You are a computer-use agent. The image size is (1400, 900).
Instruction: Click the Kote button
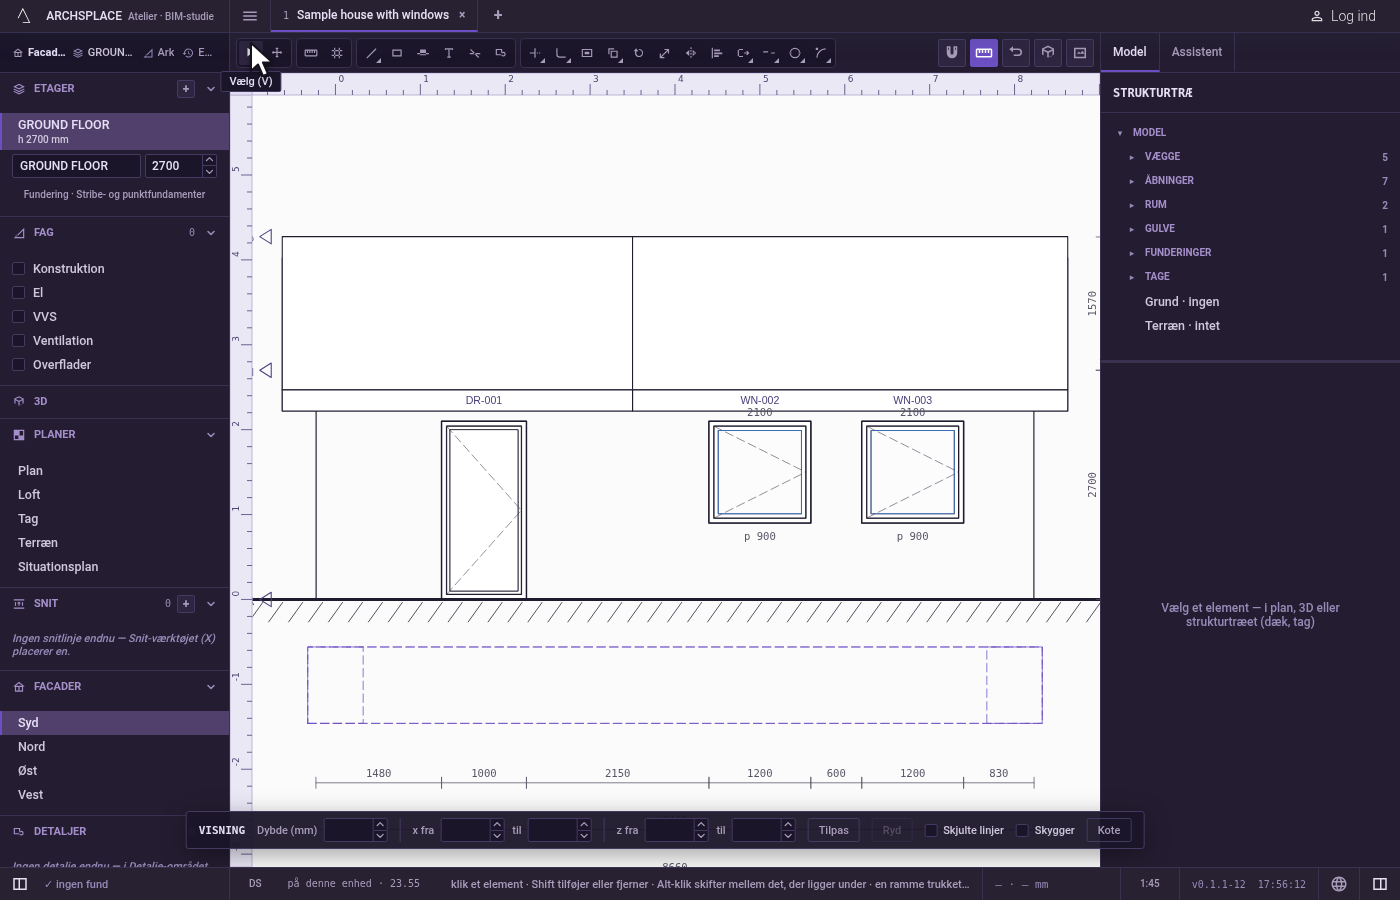click(x=1109, y=830)
